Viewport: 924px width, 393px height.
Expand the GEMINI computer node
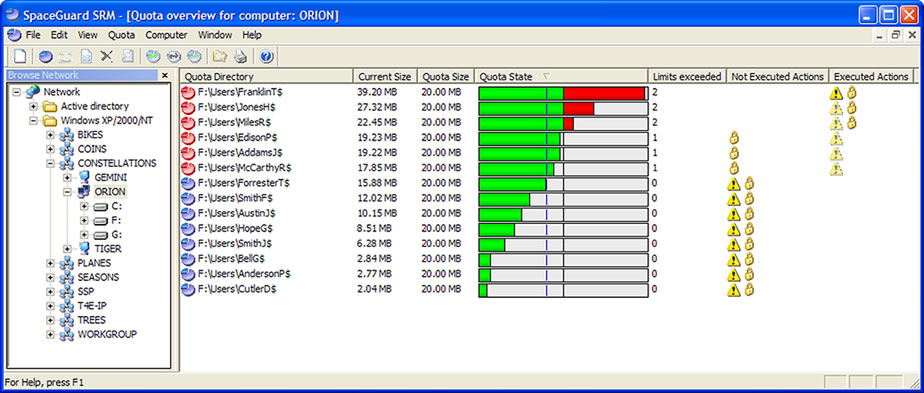(x=67, y=177)
